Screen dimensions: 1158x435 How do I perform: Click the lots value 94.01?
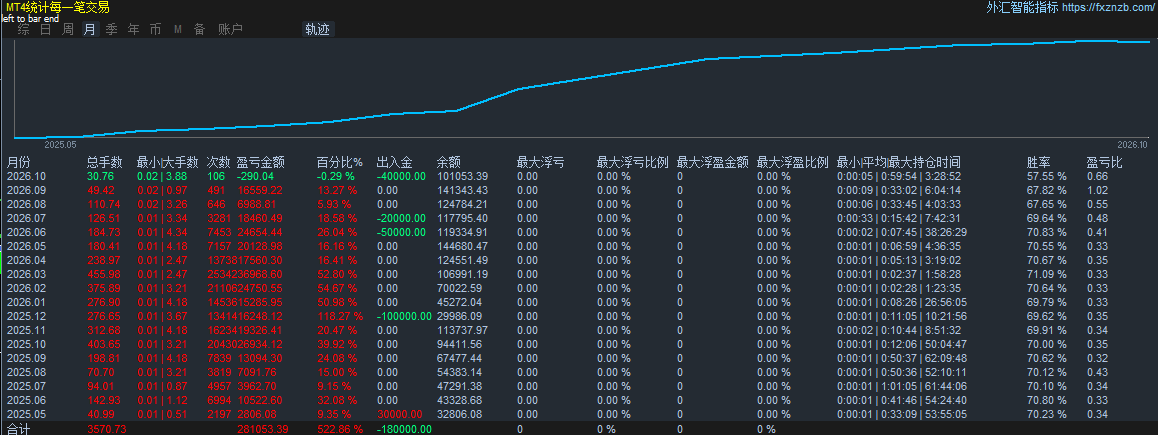tap(101, 386)
